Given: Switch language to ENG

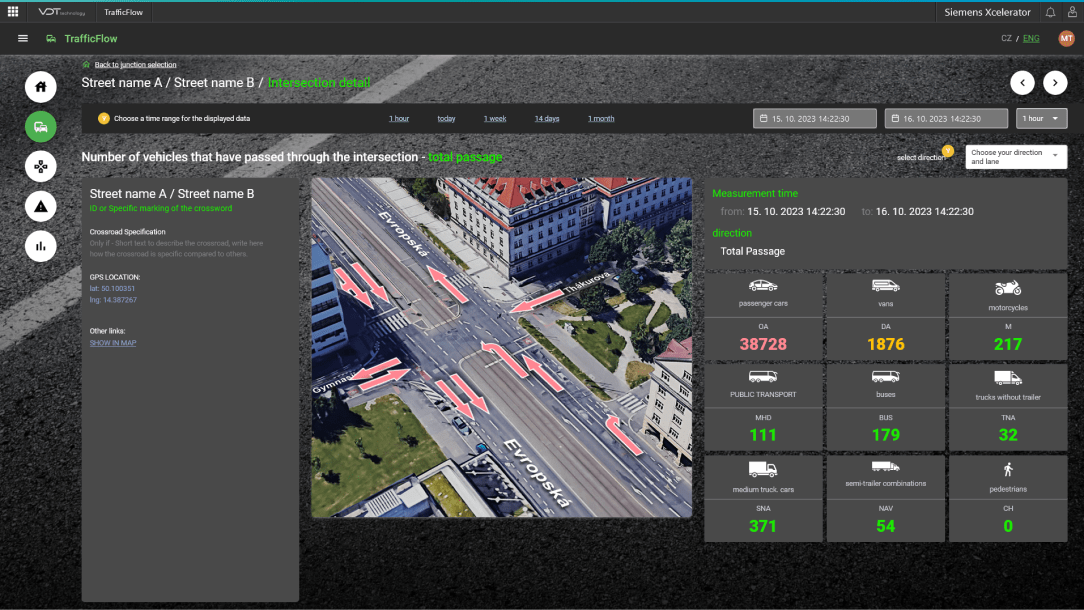Looking at the screenshot, I should 1031,39.
